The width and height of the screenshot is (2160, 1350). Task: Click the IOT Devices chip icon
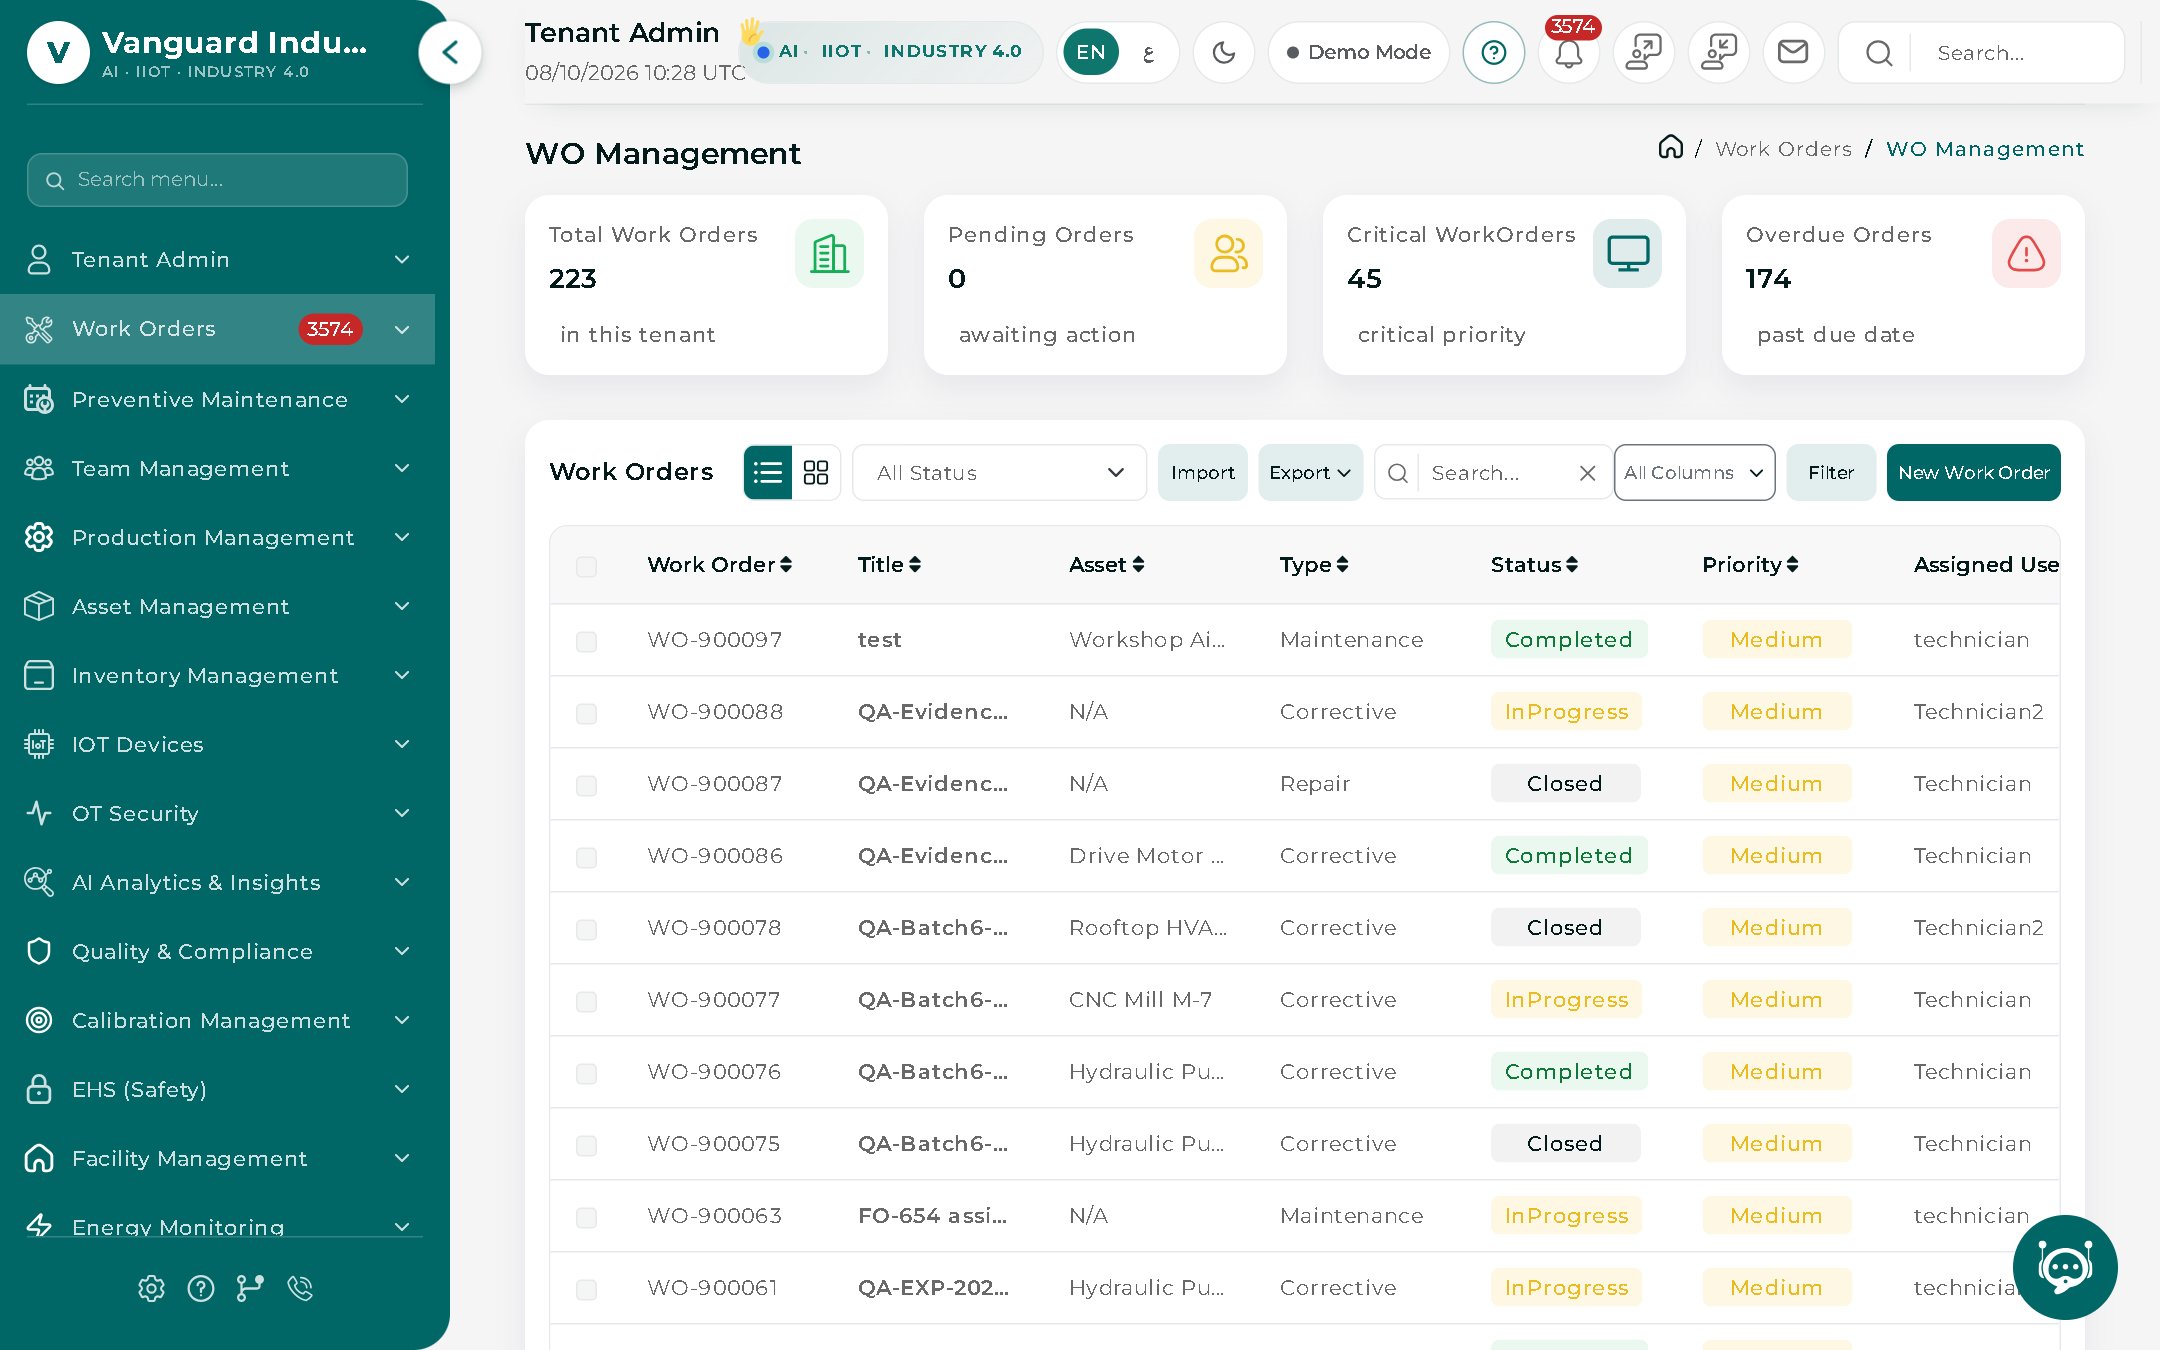pyautogui.click(x=39, y=744)
